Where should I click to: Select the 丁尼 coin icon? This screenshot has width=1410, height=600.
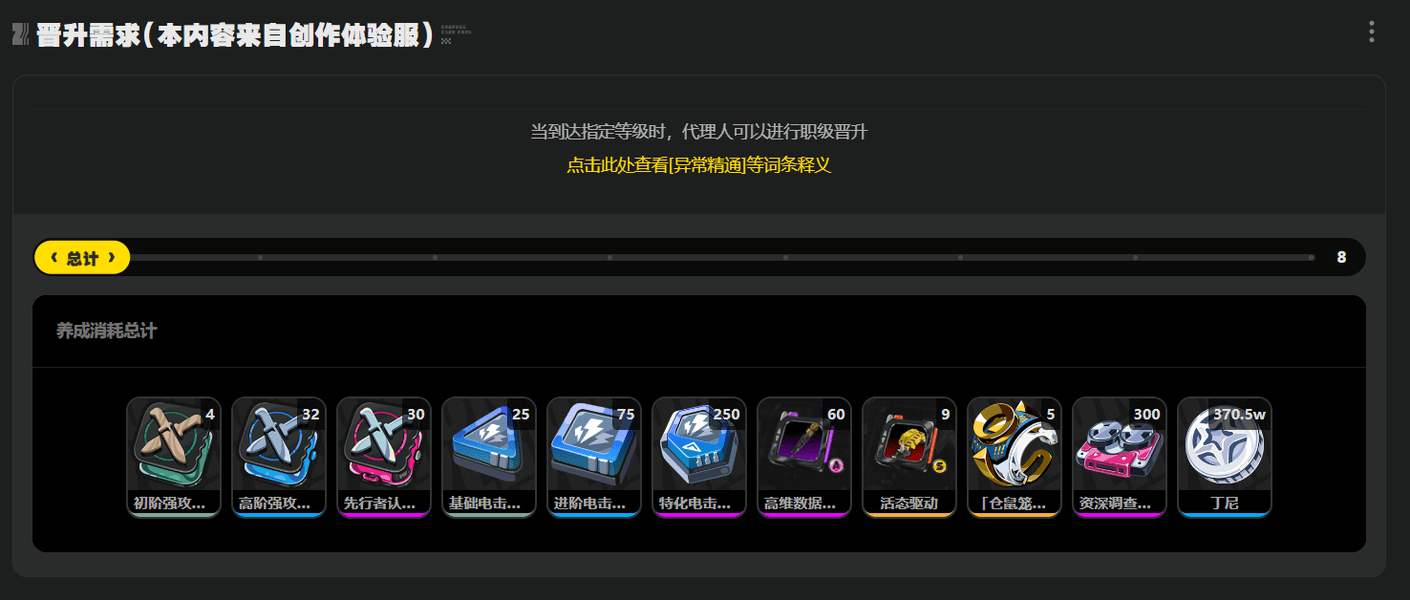coord(1224,457)
